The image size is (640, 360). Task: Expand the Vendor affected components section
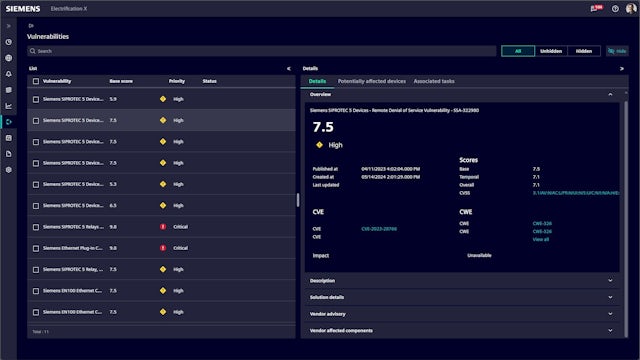pos(610,331)
